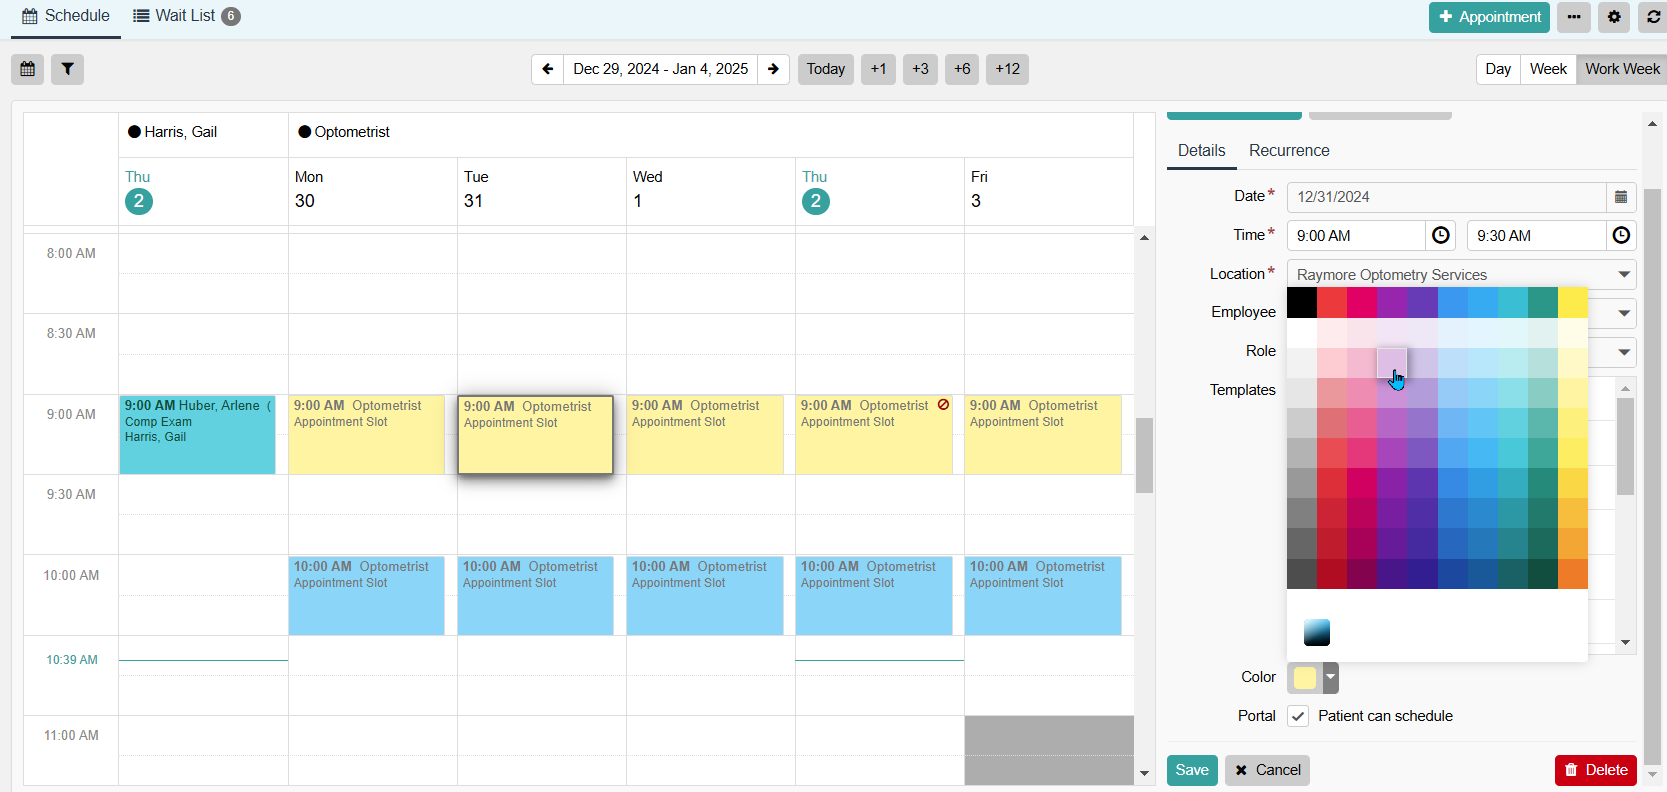Open the date field calendar icon
Viewport: 1667px width, 792px height.
click(1621, 197)
